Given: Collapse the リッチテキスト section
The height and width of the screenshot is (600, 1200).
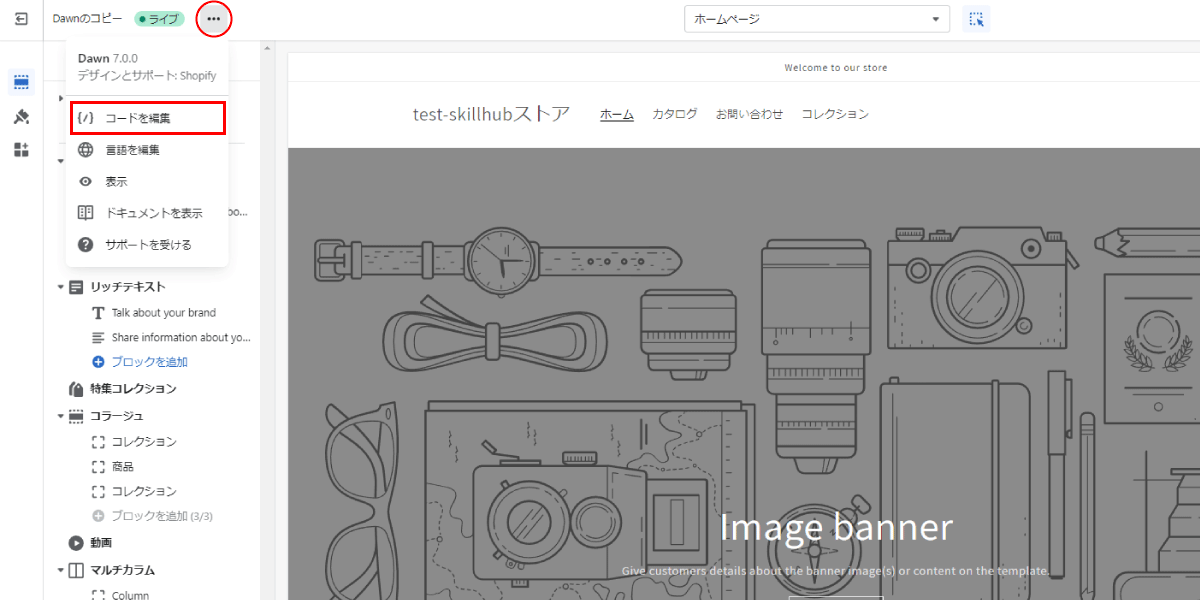Looking at the screenshot, I should pyautogui.click(x=60, y=287).
